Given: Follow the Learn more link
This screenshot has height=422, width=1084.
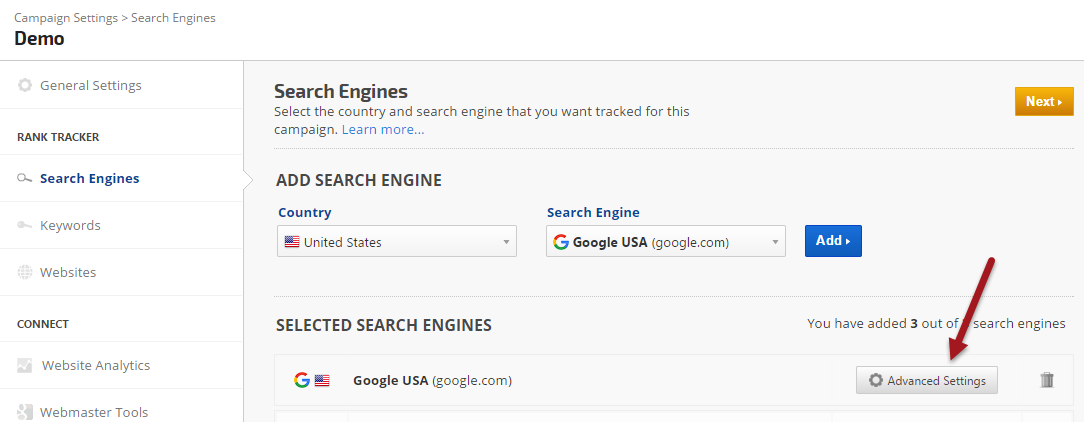Looking at the screenshot, I should tap(383, 130).
